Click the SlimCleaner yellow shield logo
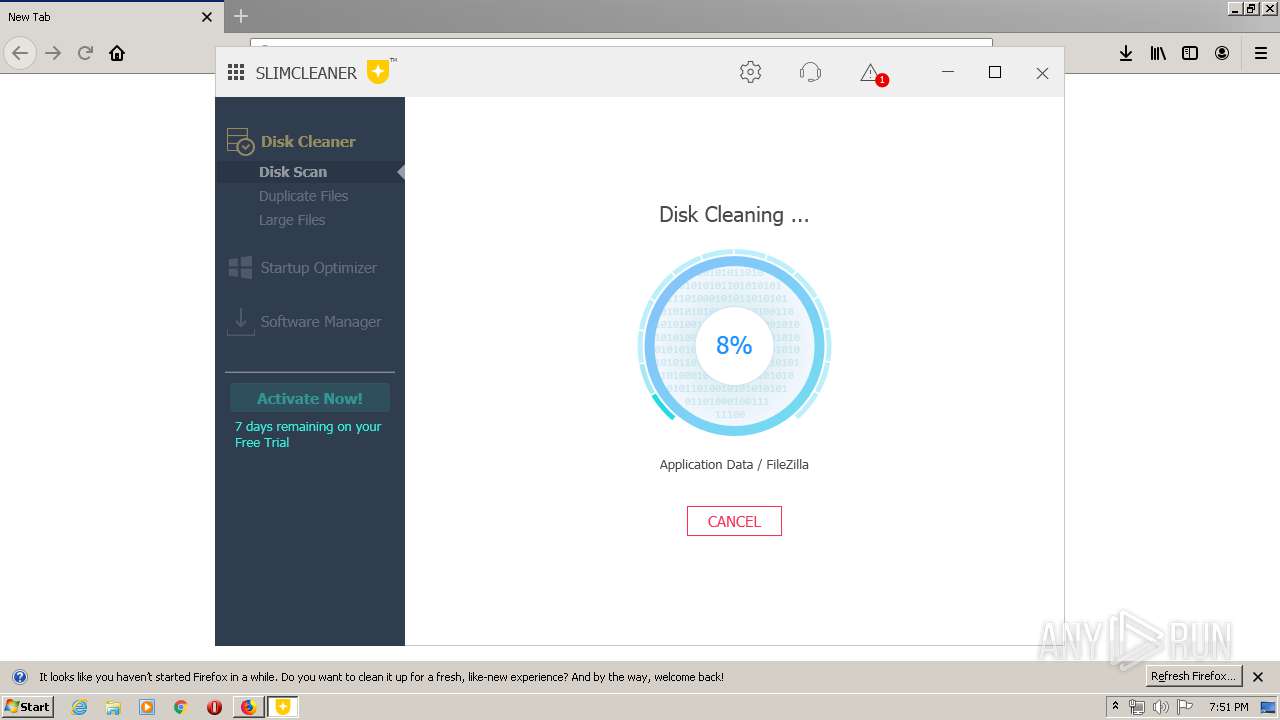 click(378, 71)
